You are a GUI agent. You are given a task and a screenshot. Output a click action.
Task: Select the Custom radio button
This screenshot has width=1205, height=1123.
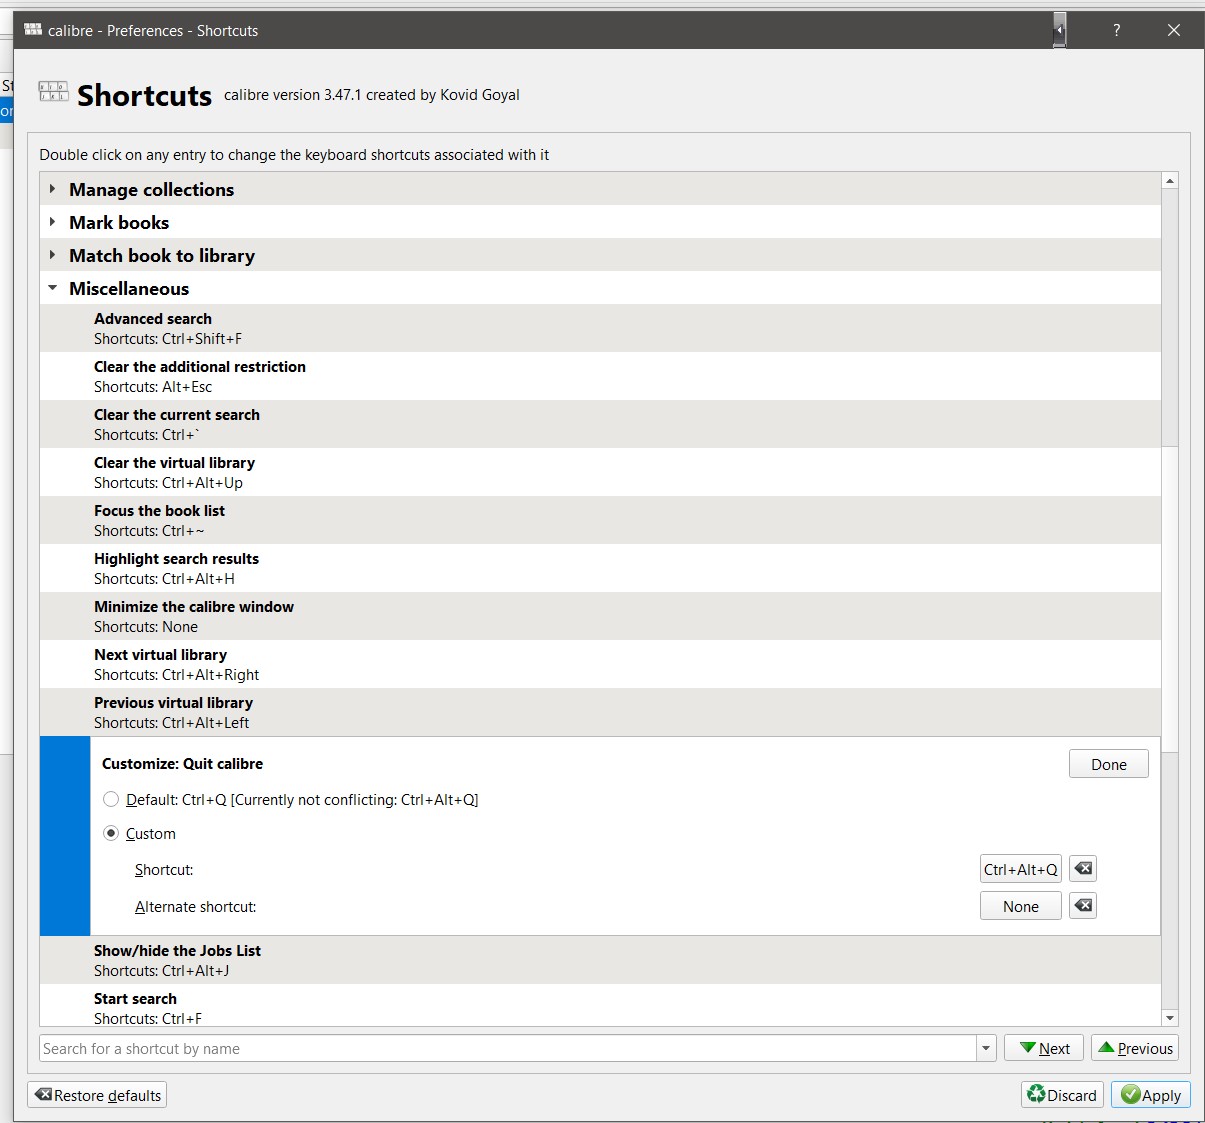(x=111, y=833)
